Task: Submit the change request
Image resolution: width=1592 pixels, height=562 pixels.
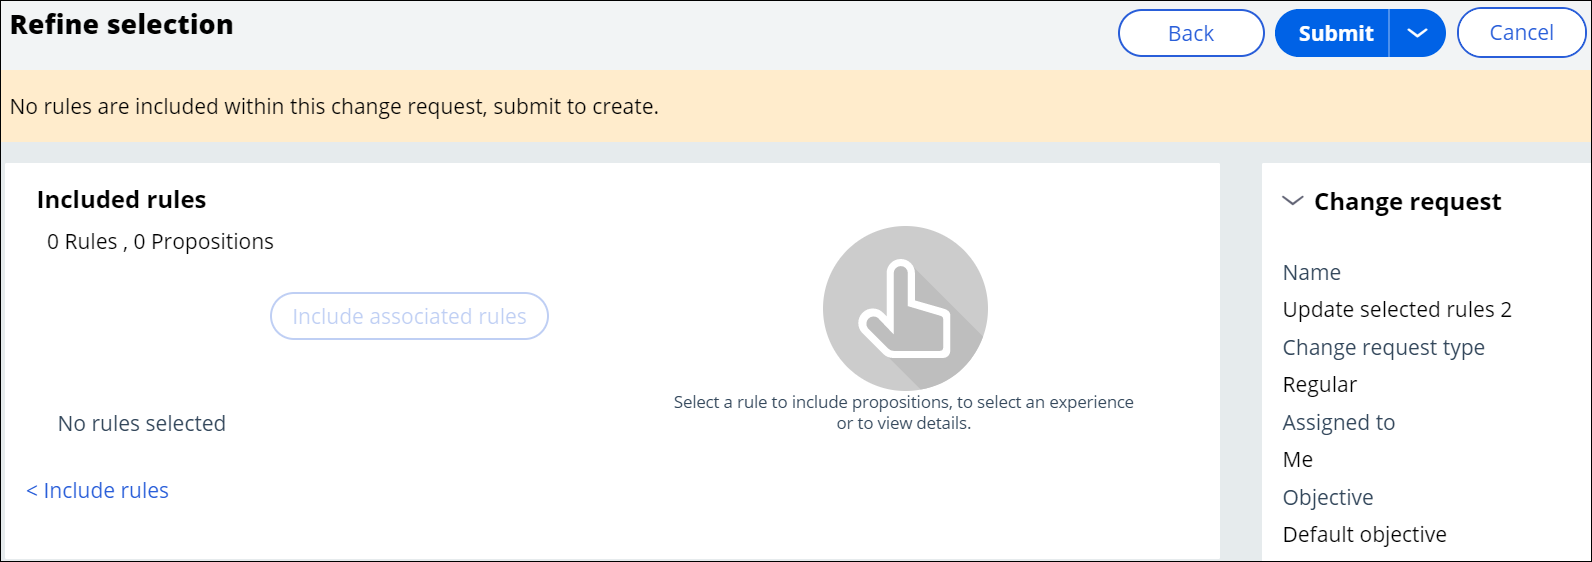Action: point(1334,33)
